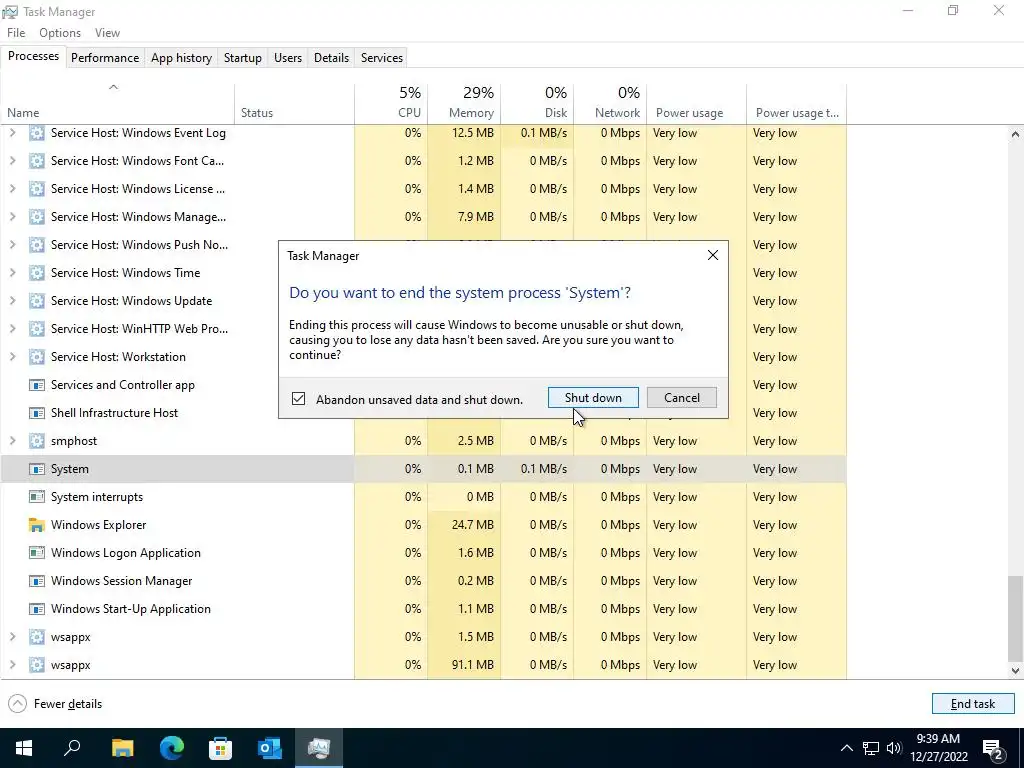
Task: Open the Options menu
Action: pos(60,33)
